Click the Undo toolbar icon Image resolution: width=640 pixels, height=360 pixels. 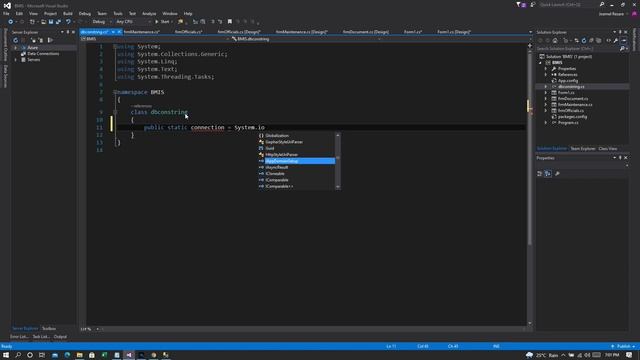[68, 22]
